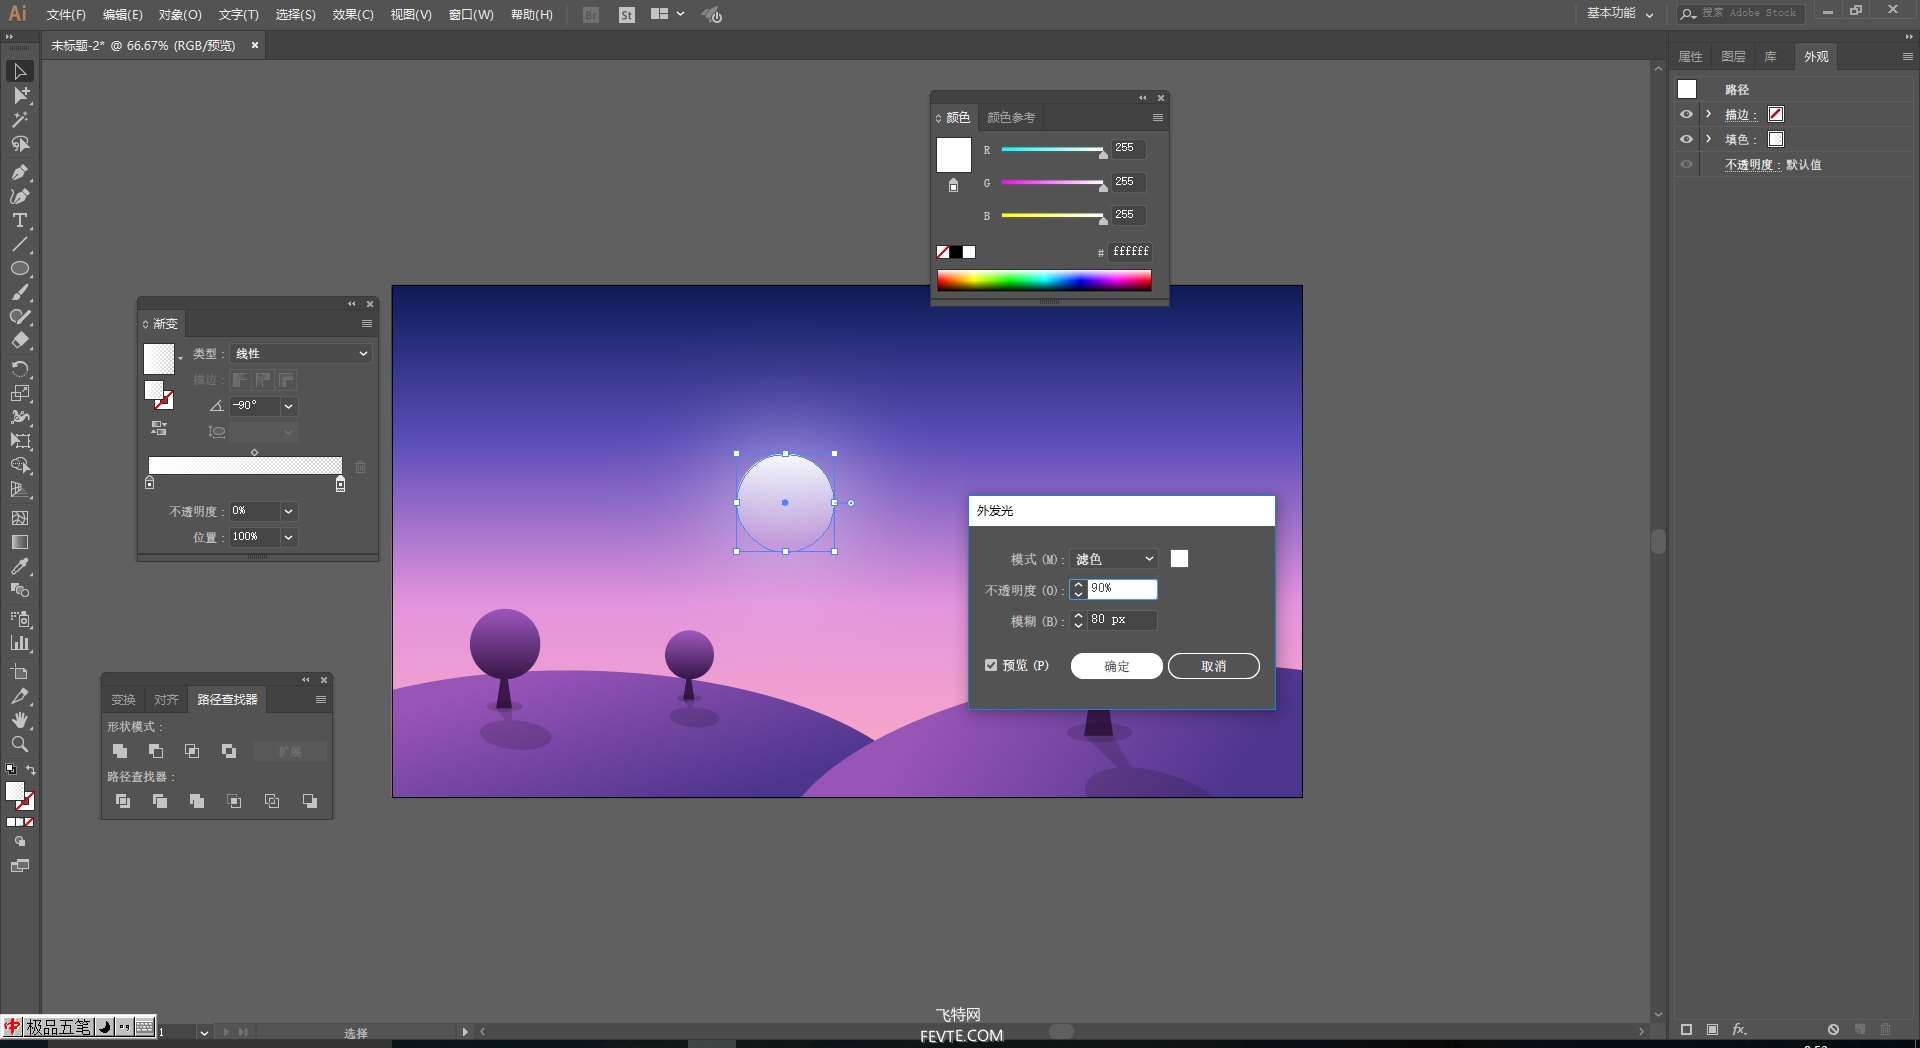Select the Hand tool
The width and height of the screenshot is (1920, 1048).
tap(20, 720)
